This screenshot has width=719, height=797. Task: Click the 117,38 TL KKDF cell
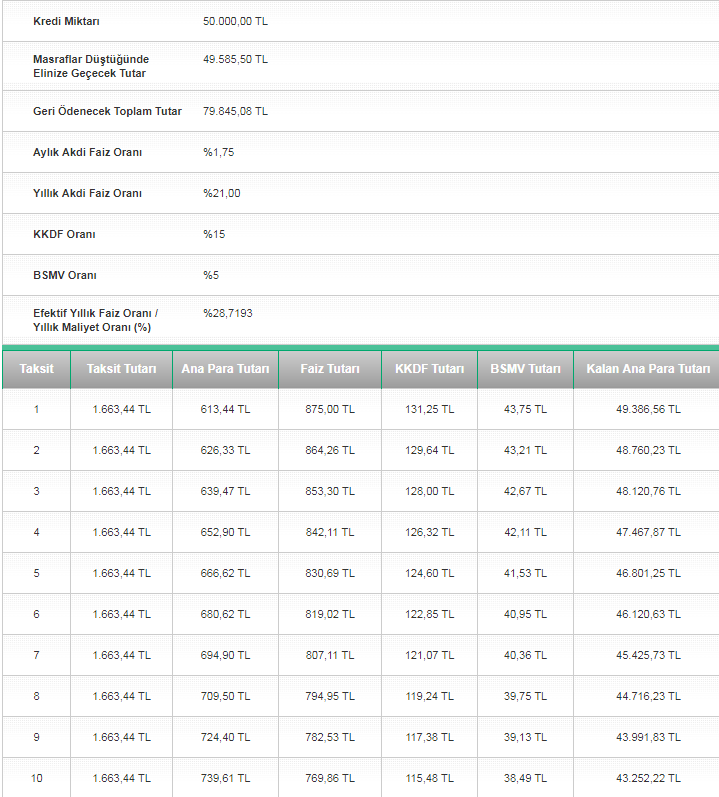point(429,737)
